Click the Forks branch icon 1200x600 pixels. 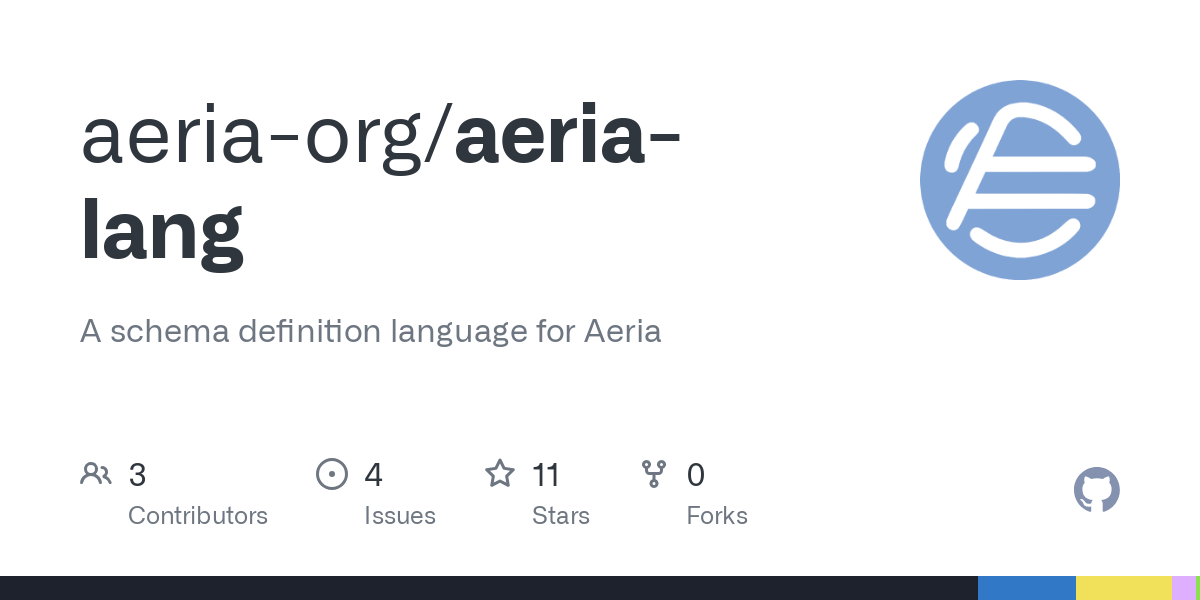654,474
